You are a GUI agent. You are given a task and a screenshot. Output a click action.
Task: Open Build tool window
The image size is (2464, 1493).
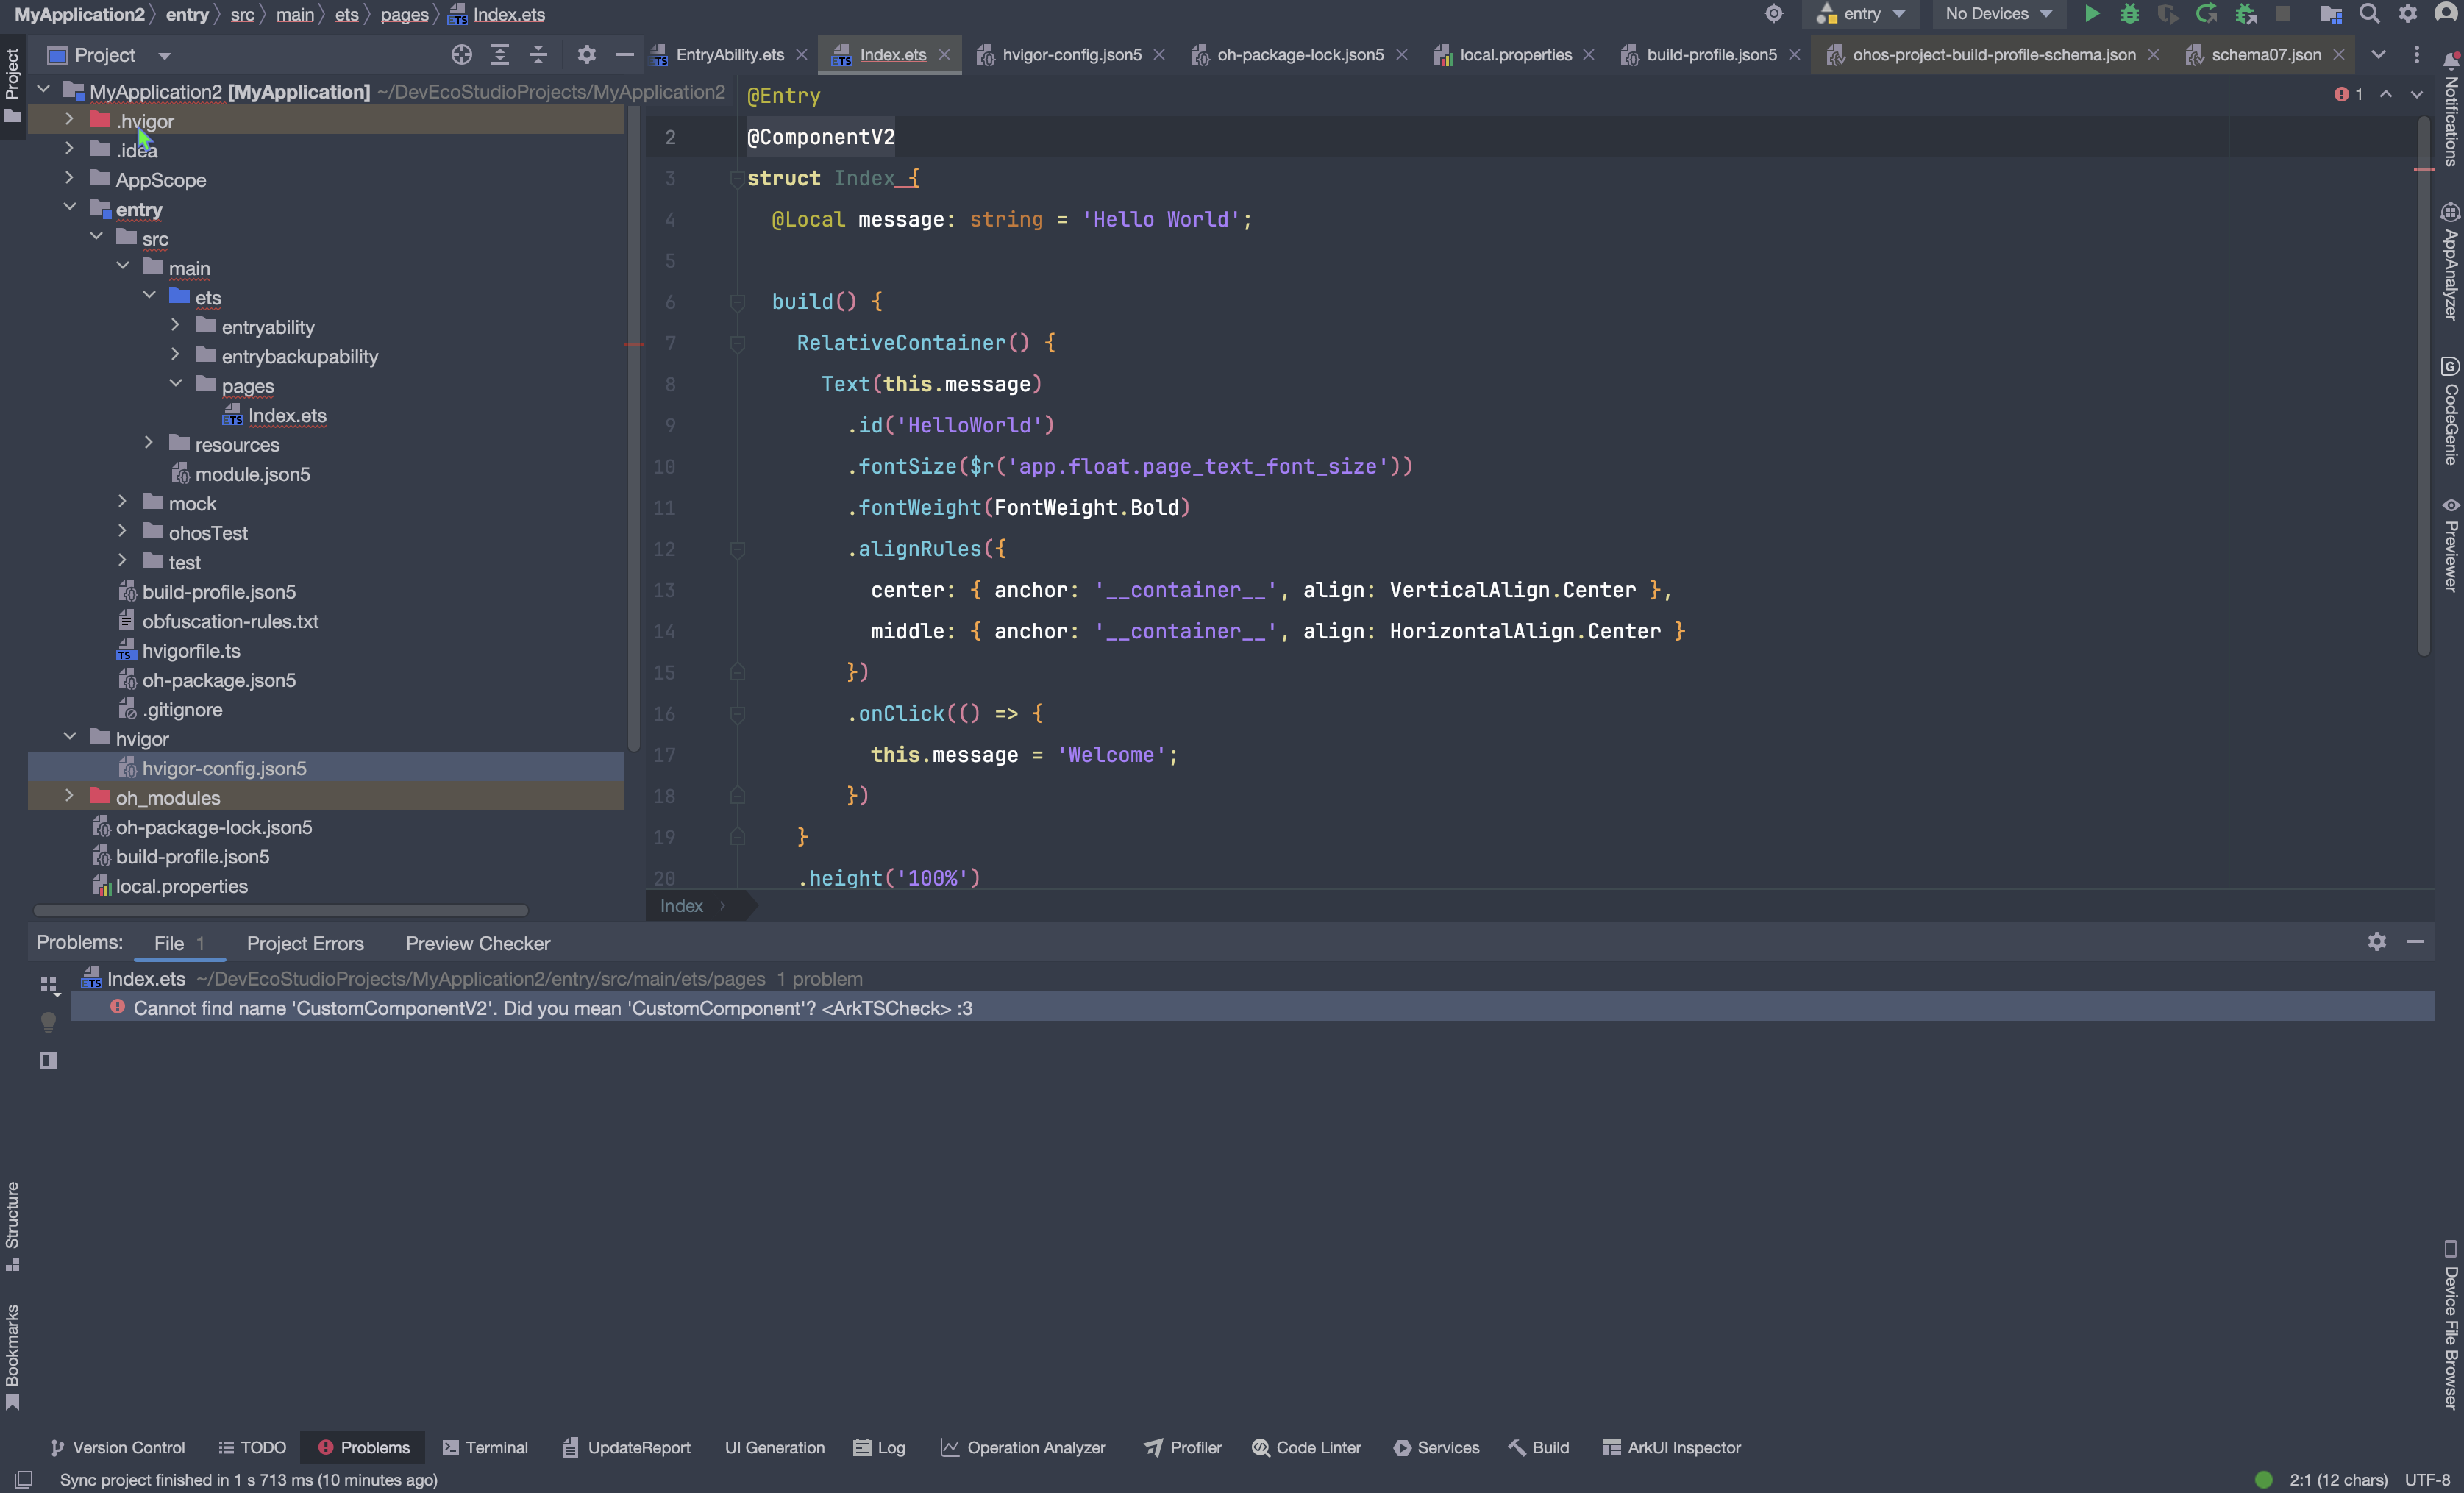point(1540,1447)
